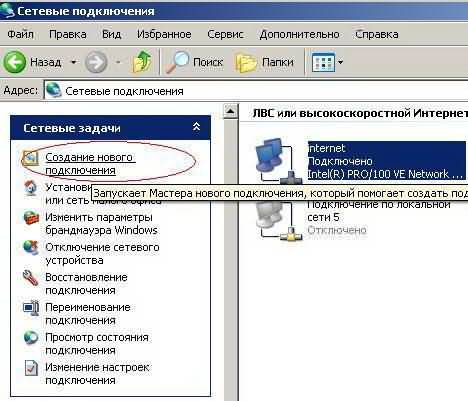Click the Views grid icon

(x=323, y=62)
